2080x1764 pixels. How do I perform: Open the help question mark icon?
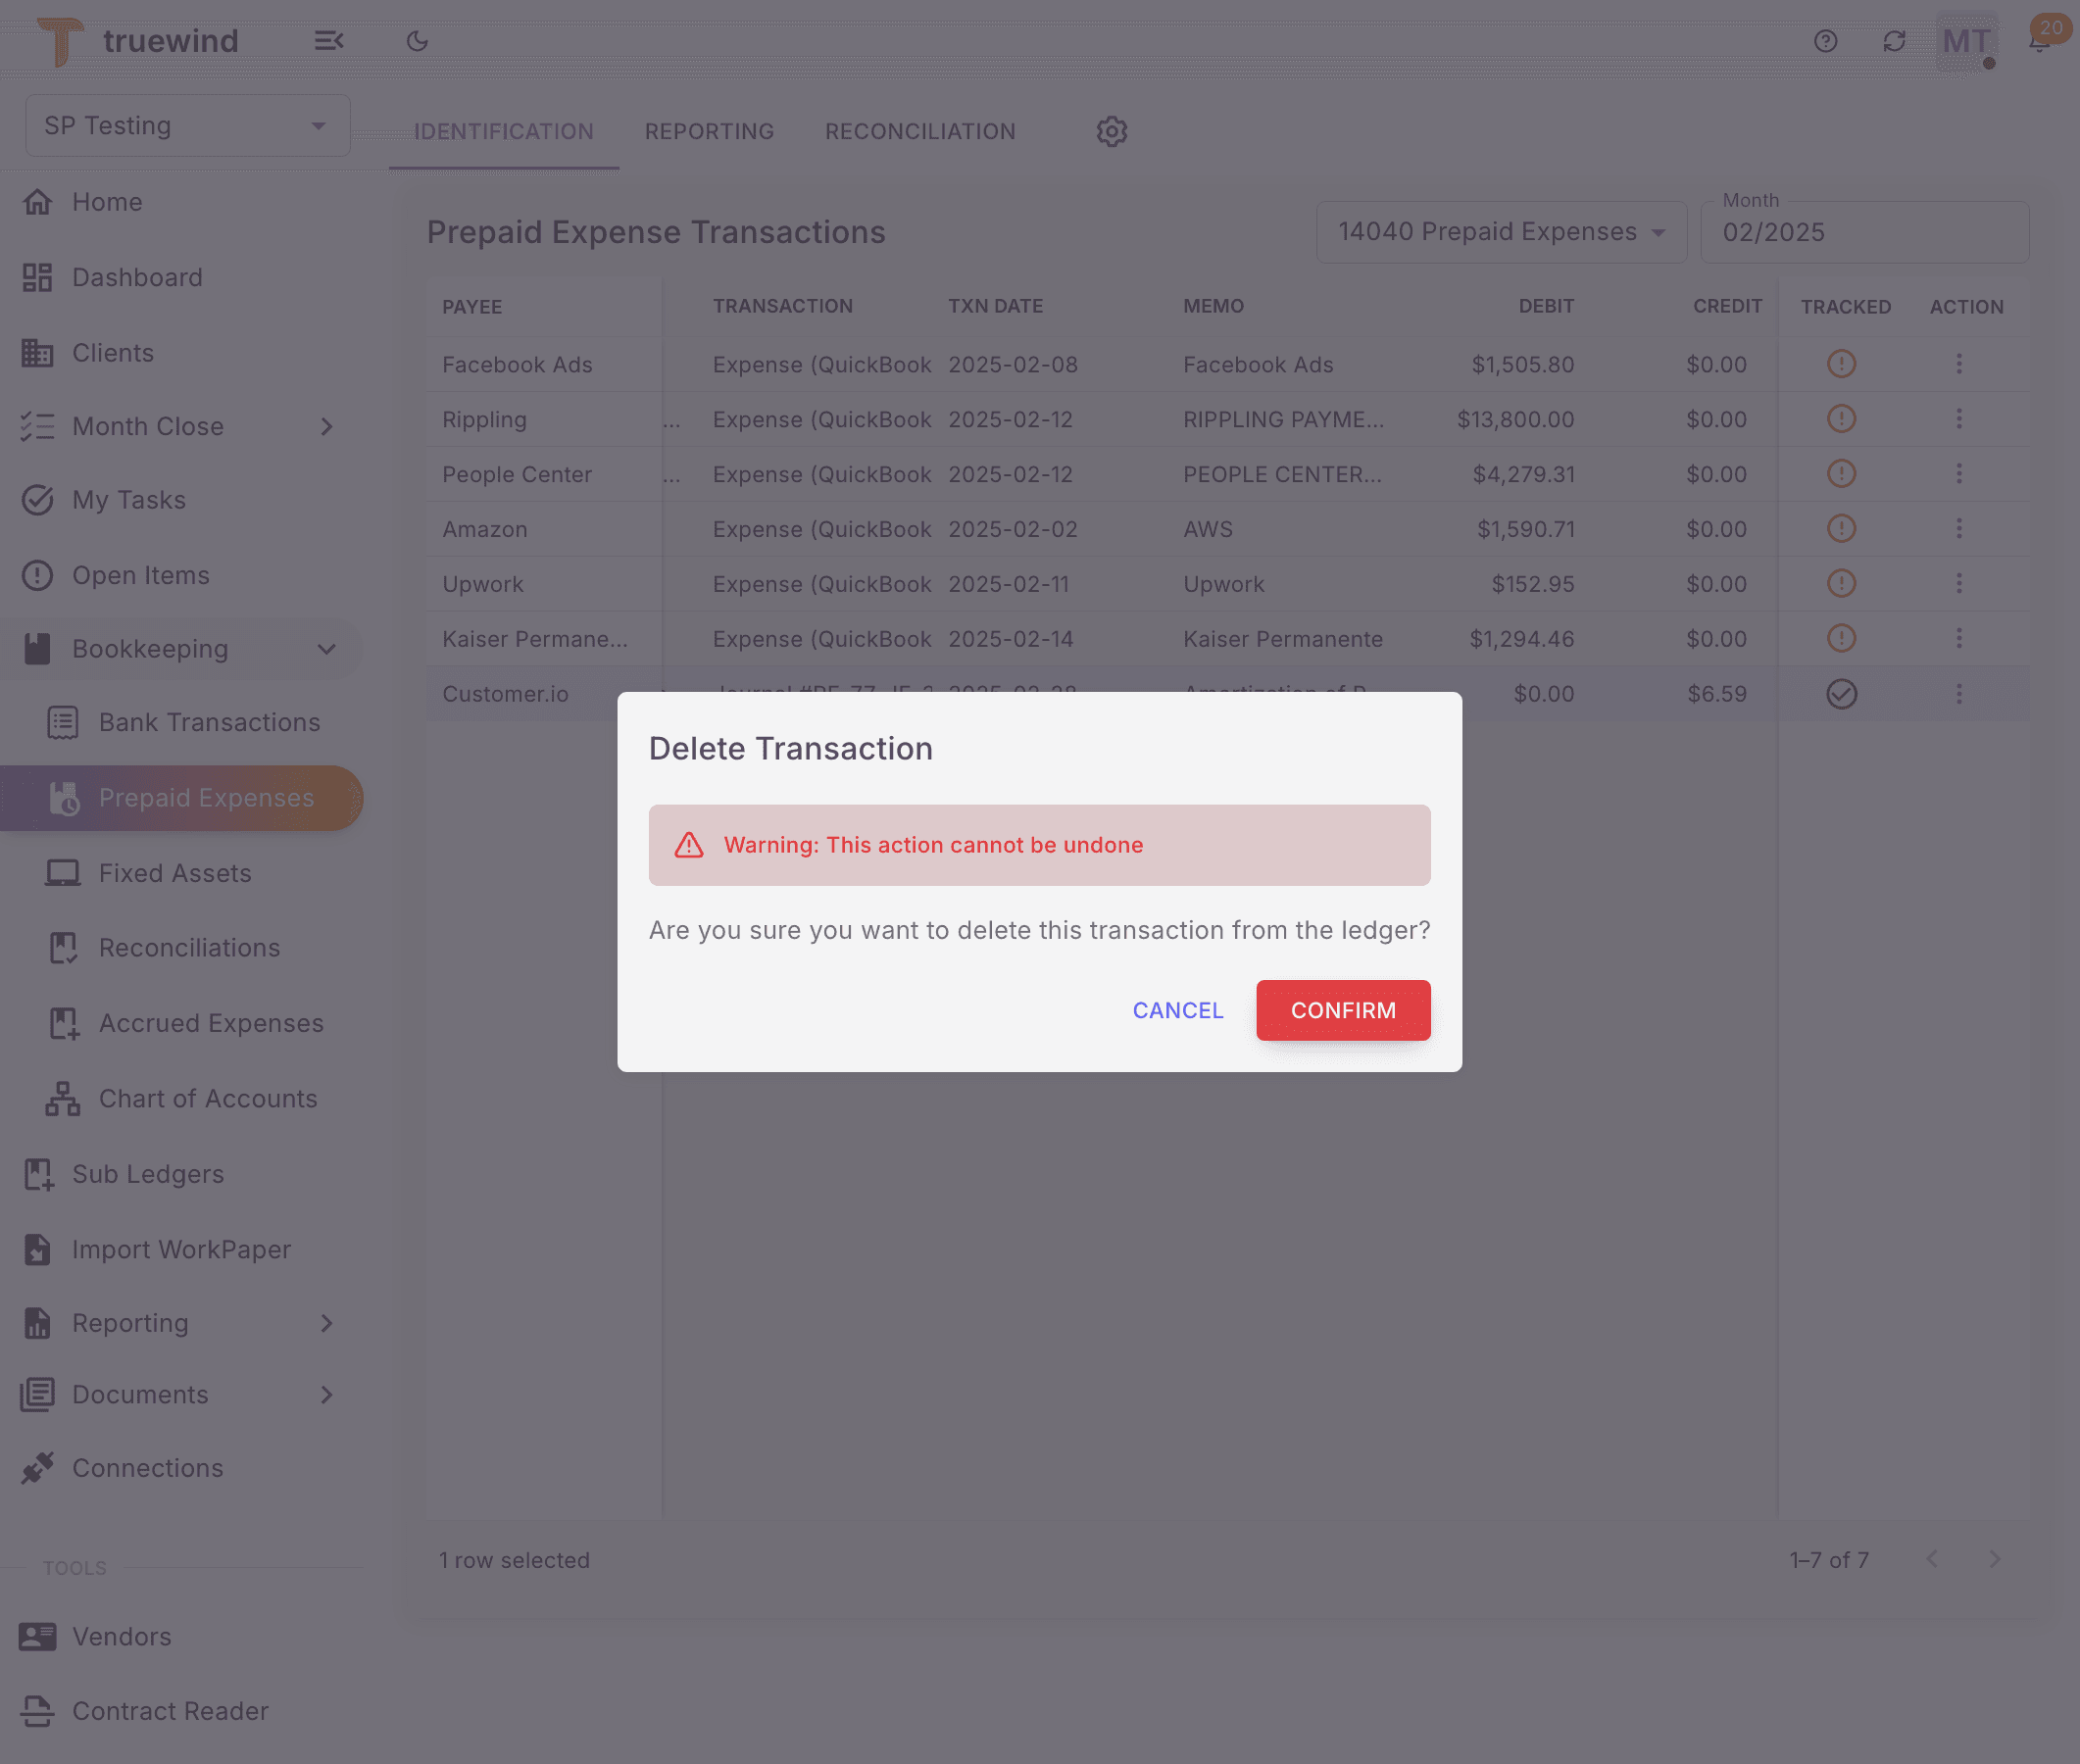point(1825,41)
